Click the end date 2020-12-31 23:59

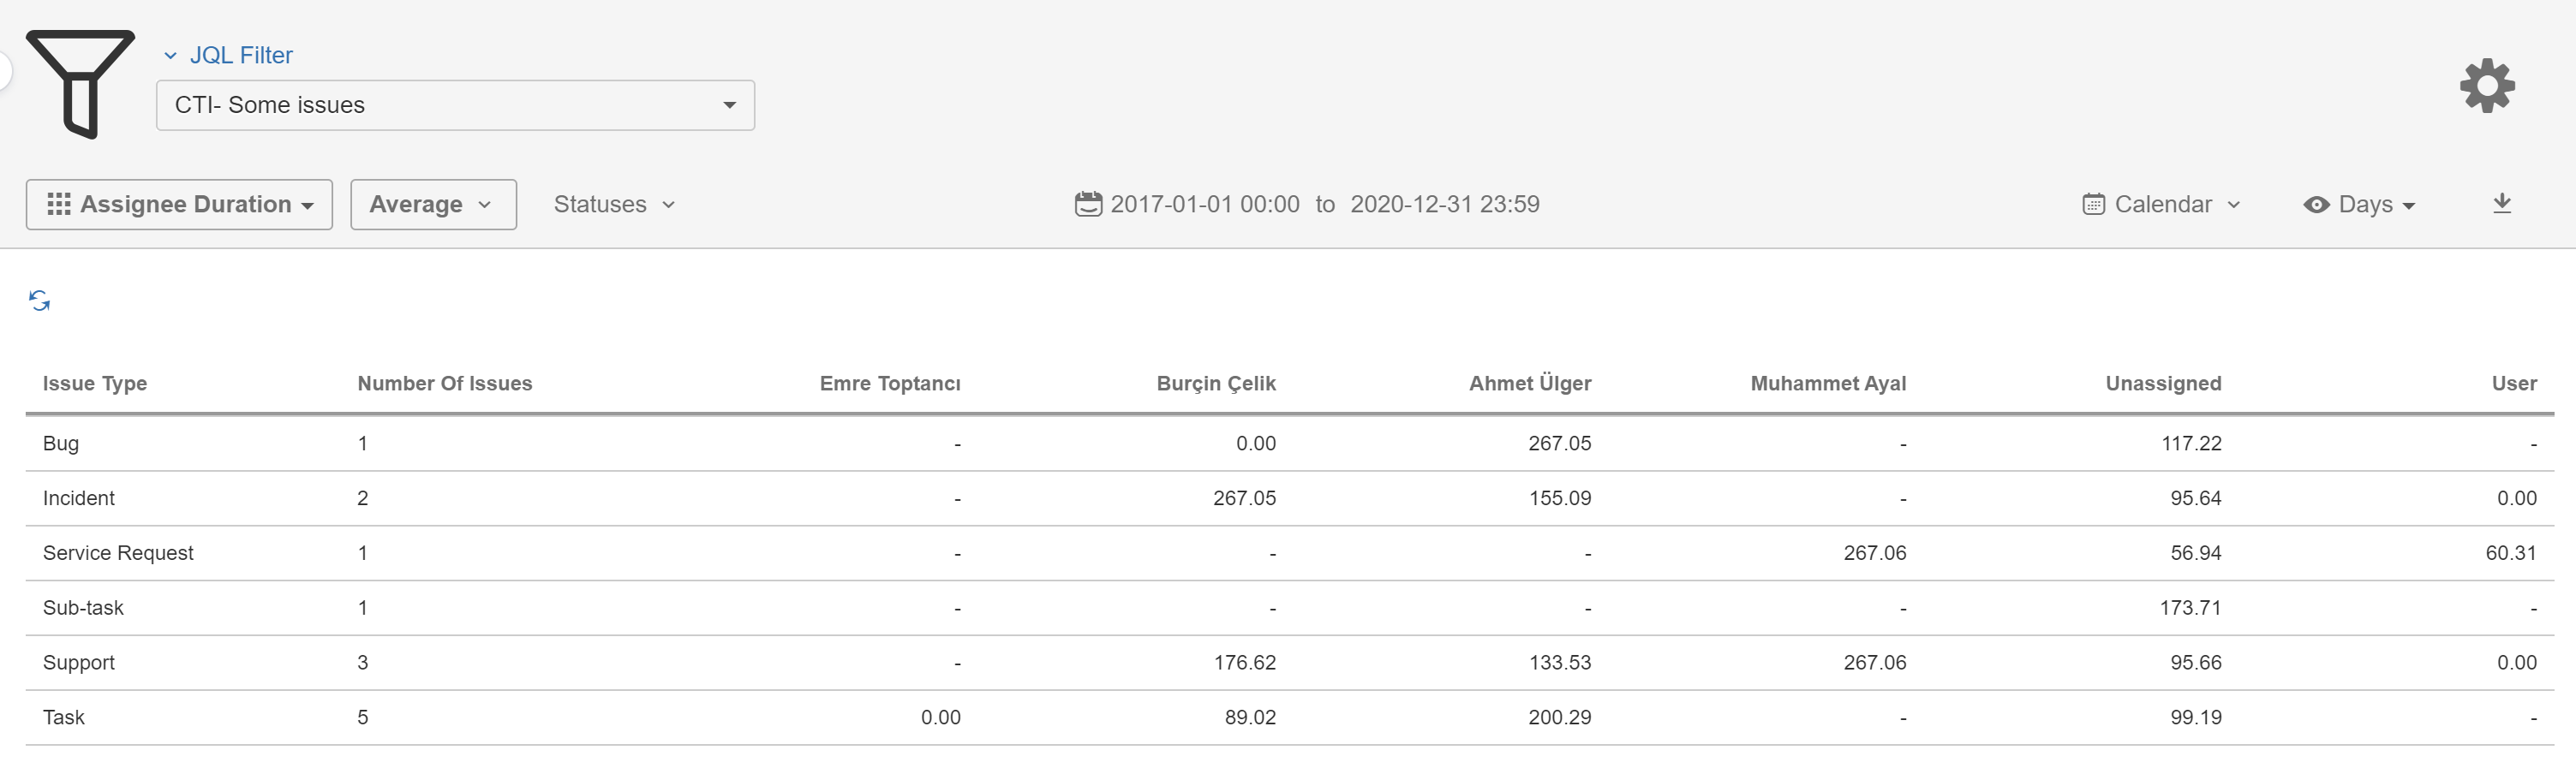click(x=1444, y=204)
